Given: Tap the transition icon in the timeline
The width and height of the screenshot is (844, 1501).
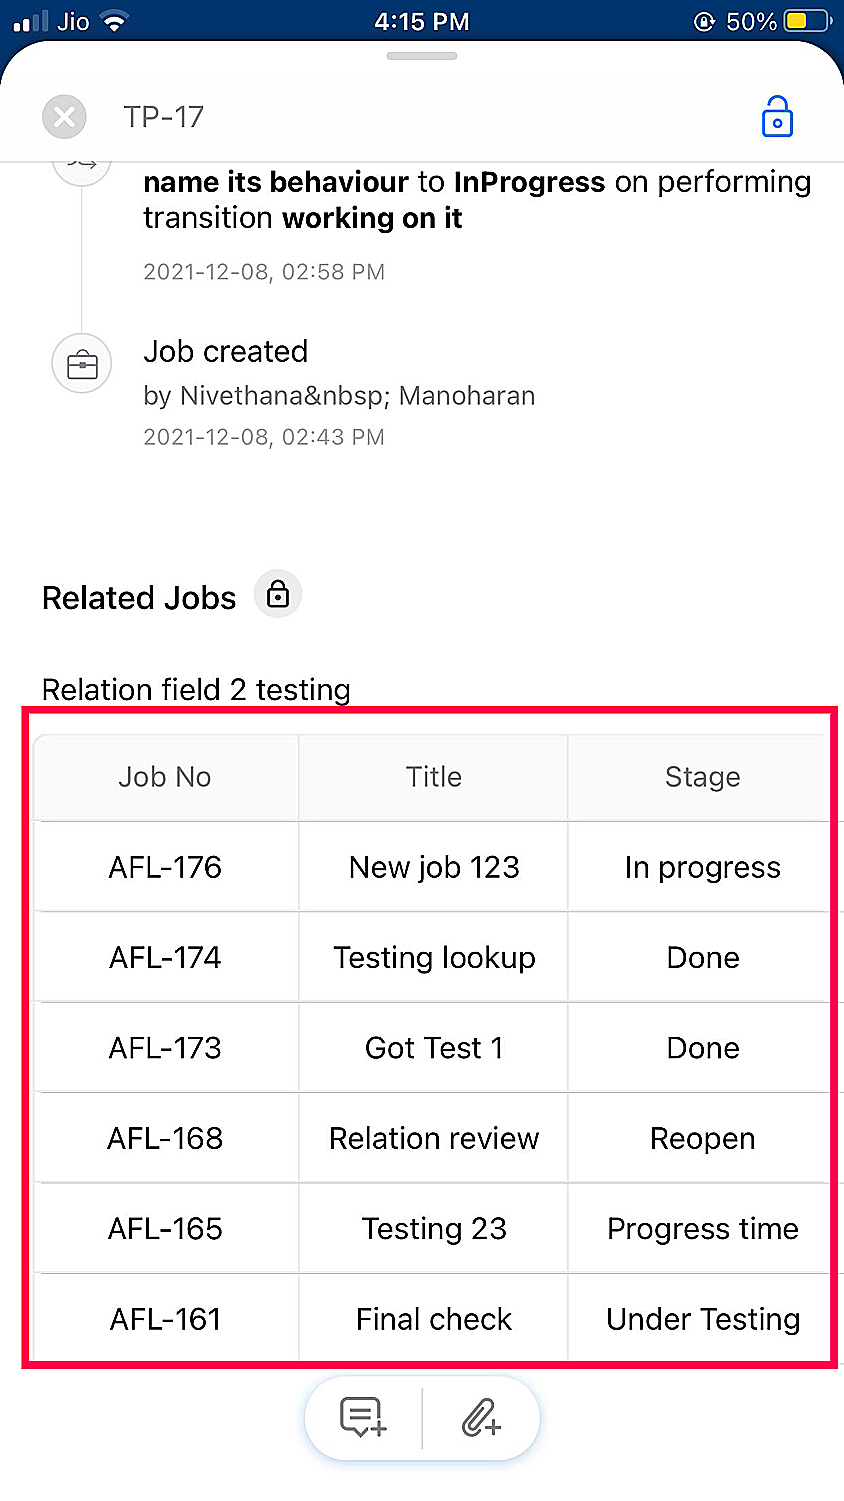Looking at the screenshot, I should [82, 166].
